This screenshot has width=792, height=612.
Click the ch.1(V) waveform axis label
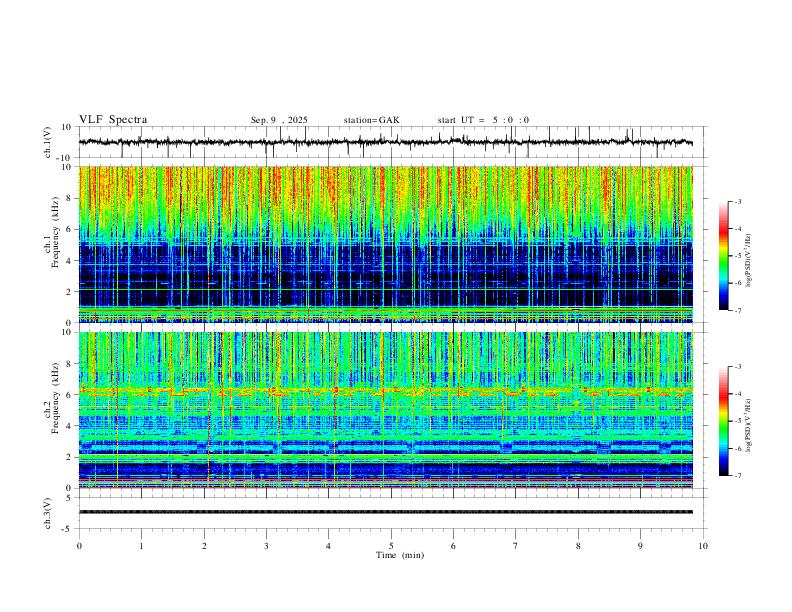48,142
